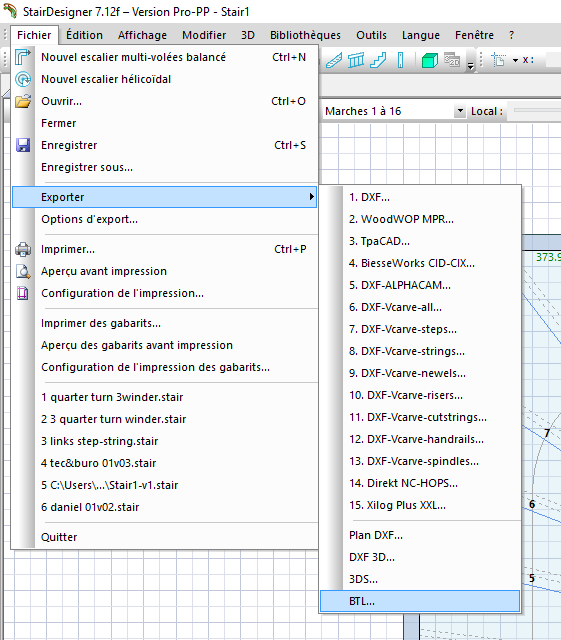Click the new stair icon beside Nouvel escalier multi-volées
Image resolution: width=561 pixels, height=640 pixels.
(23, 57)
